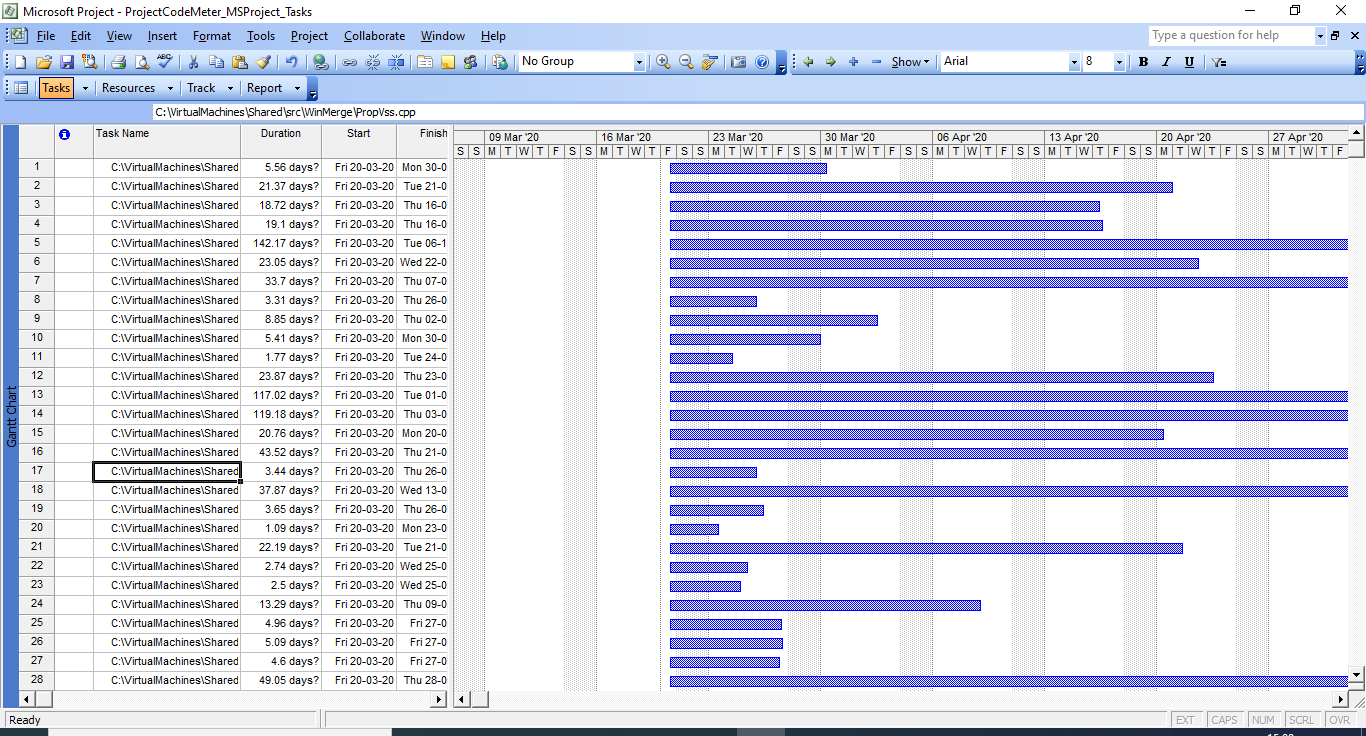
Task: Open the Show outline level dropdown
Action: point(910,62)
